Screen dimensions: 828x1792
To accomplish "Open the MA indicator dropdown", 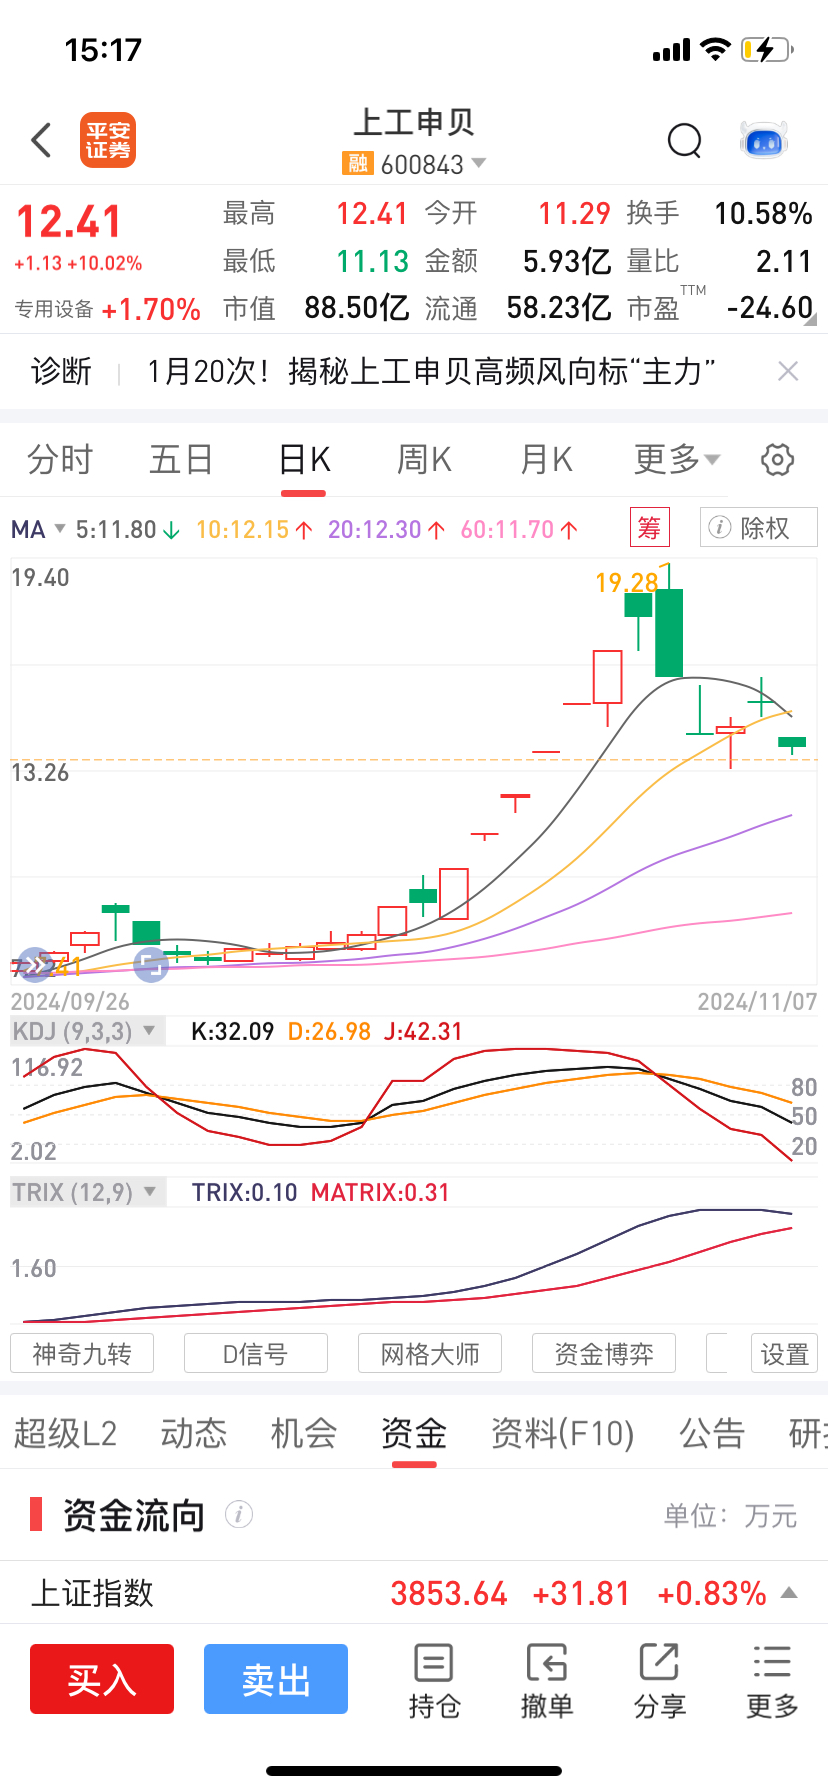I will click(38, 529).
